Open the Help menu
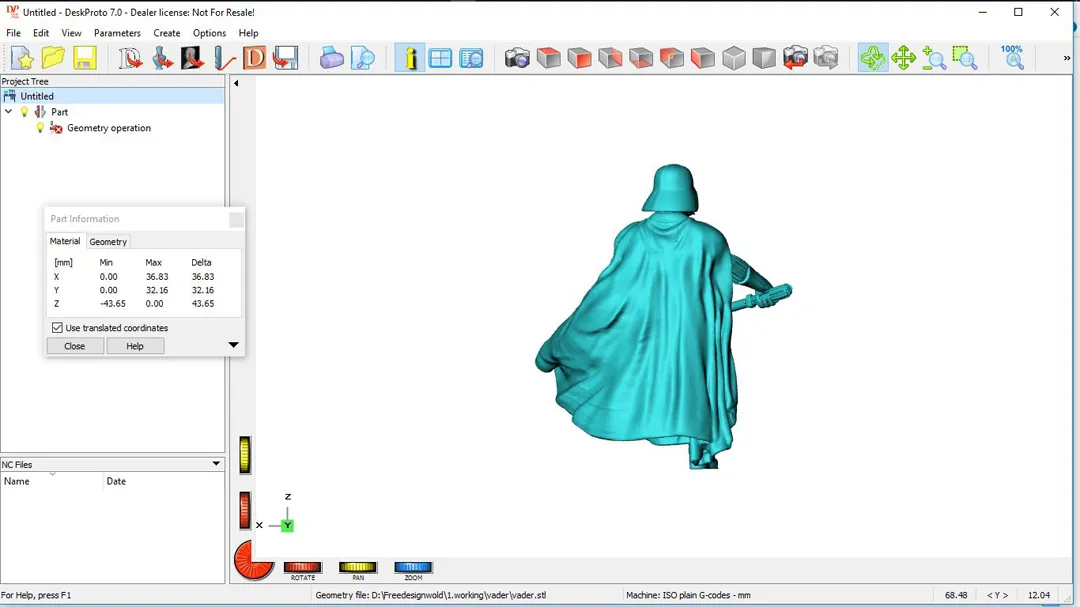Viewport: 1080px width, 607px height. click(249, 33)
